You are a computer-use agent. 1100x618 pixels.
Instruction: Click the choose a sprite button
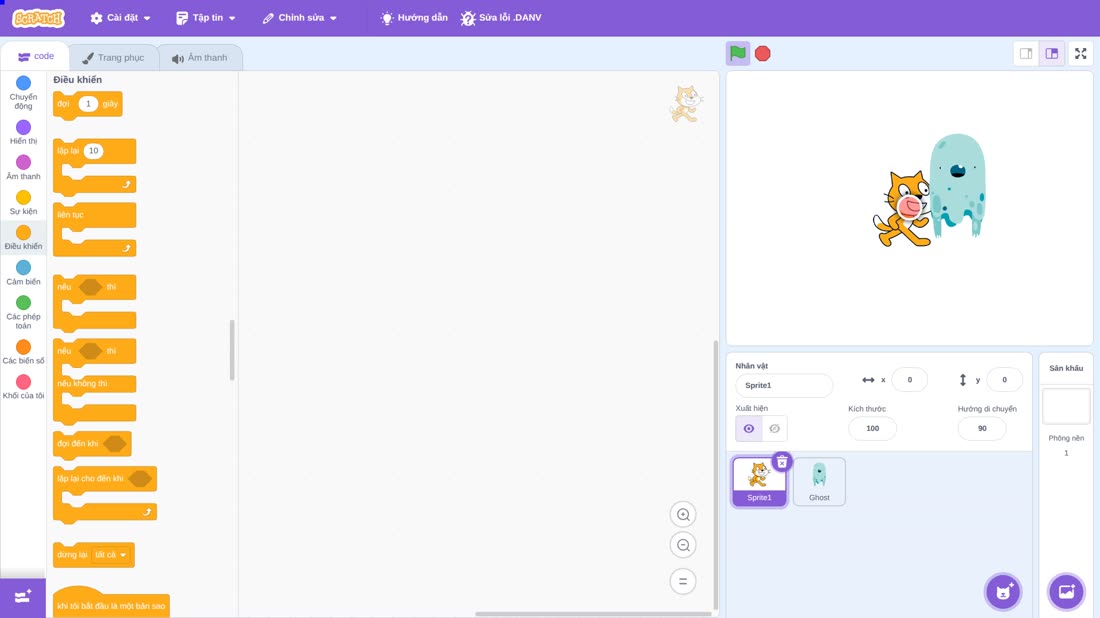[1003, 592]
